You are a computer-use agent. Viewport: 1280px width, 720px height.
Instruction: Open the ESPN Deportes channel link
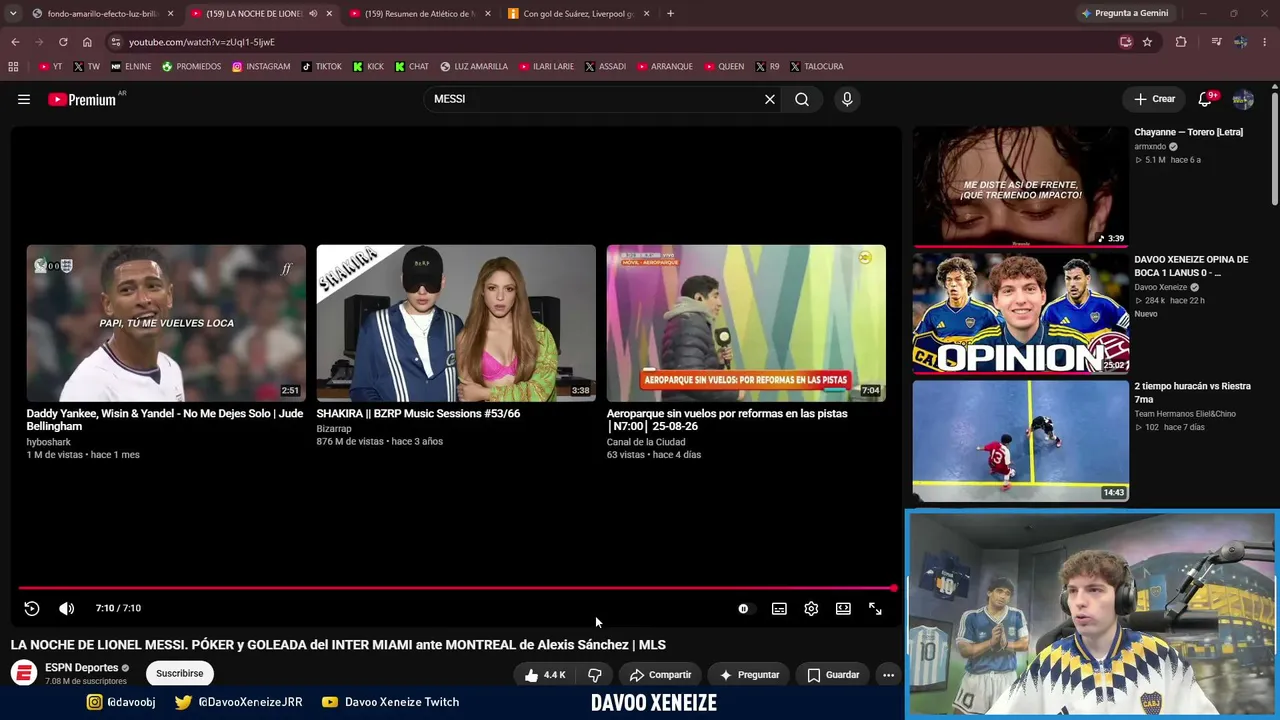click(81, 668)
